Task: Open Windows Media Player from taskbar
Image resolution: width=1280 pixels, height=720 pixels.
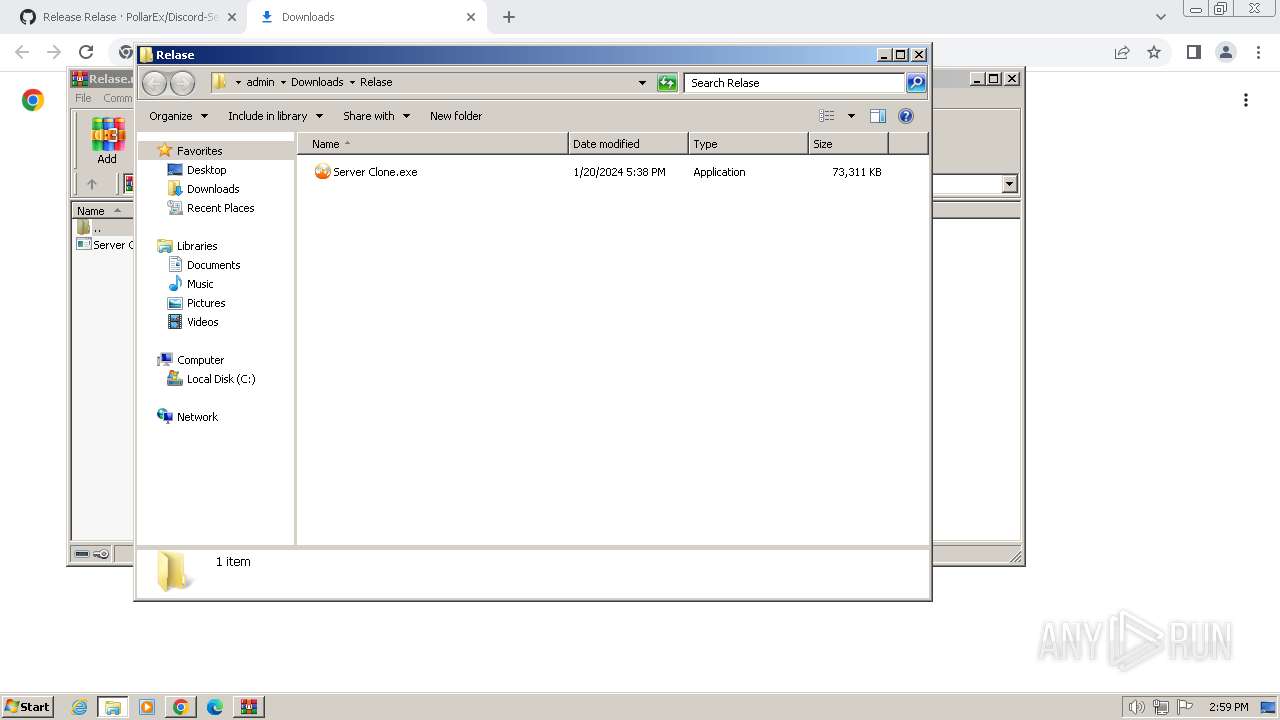Action: 147,707
